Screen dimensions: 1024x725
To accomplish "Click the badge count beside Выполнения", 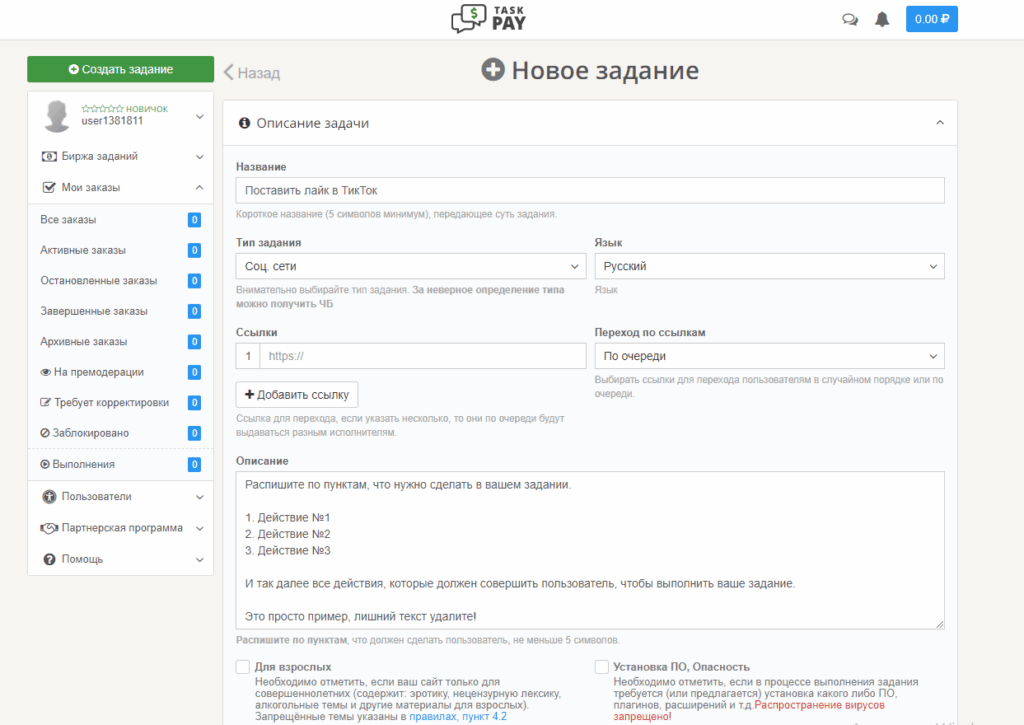I will 194,464.
